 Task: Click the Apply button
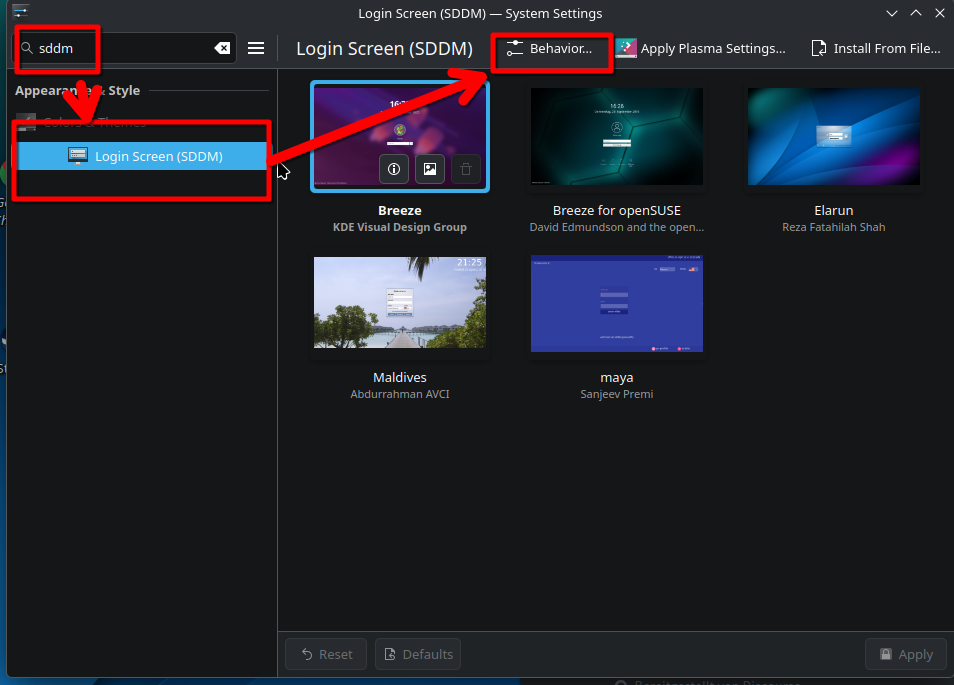pyautogui.click(x=905, y=654)
